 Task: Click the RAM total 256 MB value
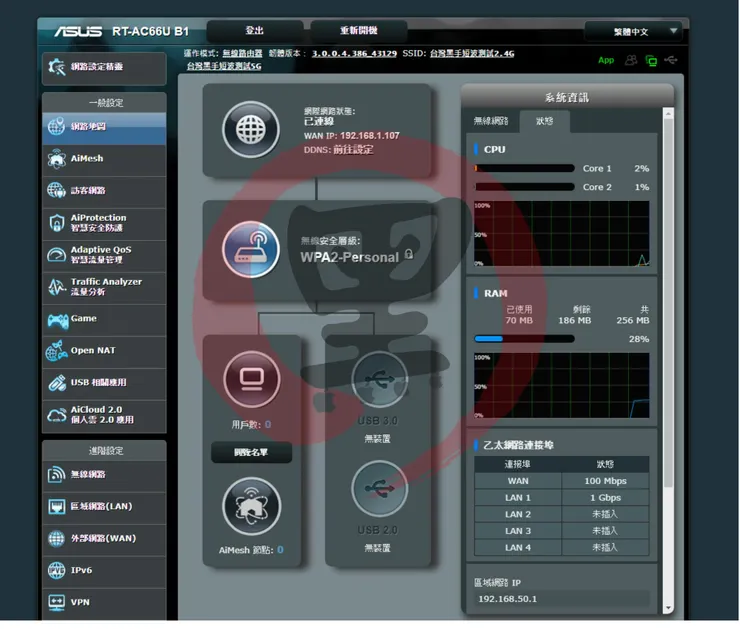(633, 321)
